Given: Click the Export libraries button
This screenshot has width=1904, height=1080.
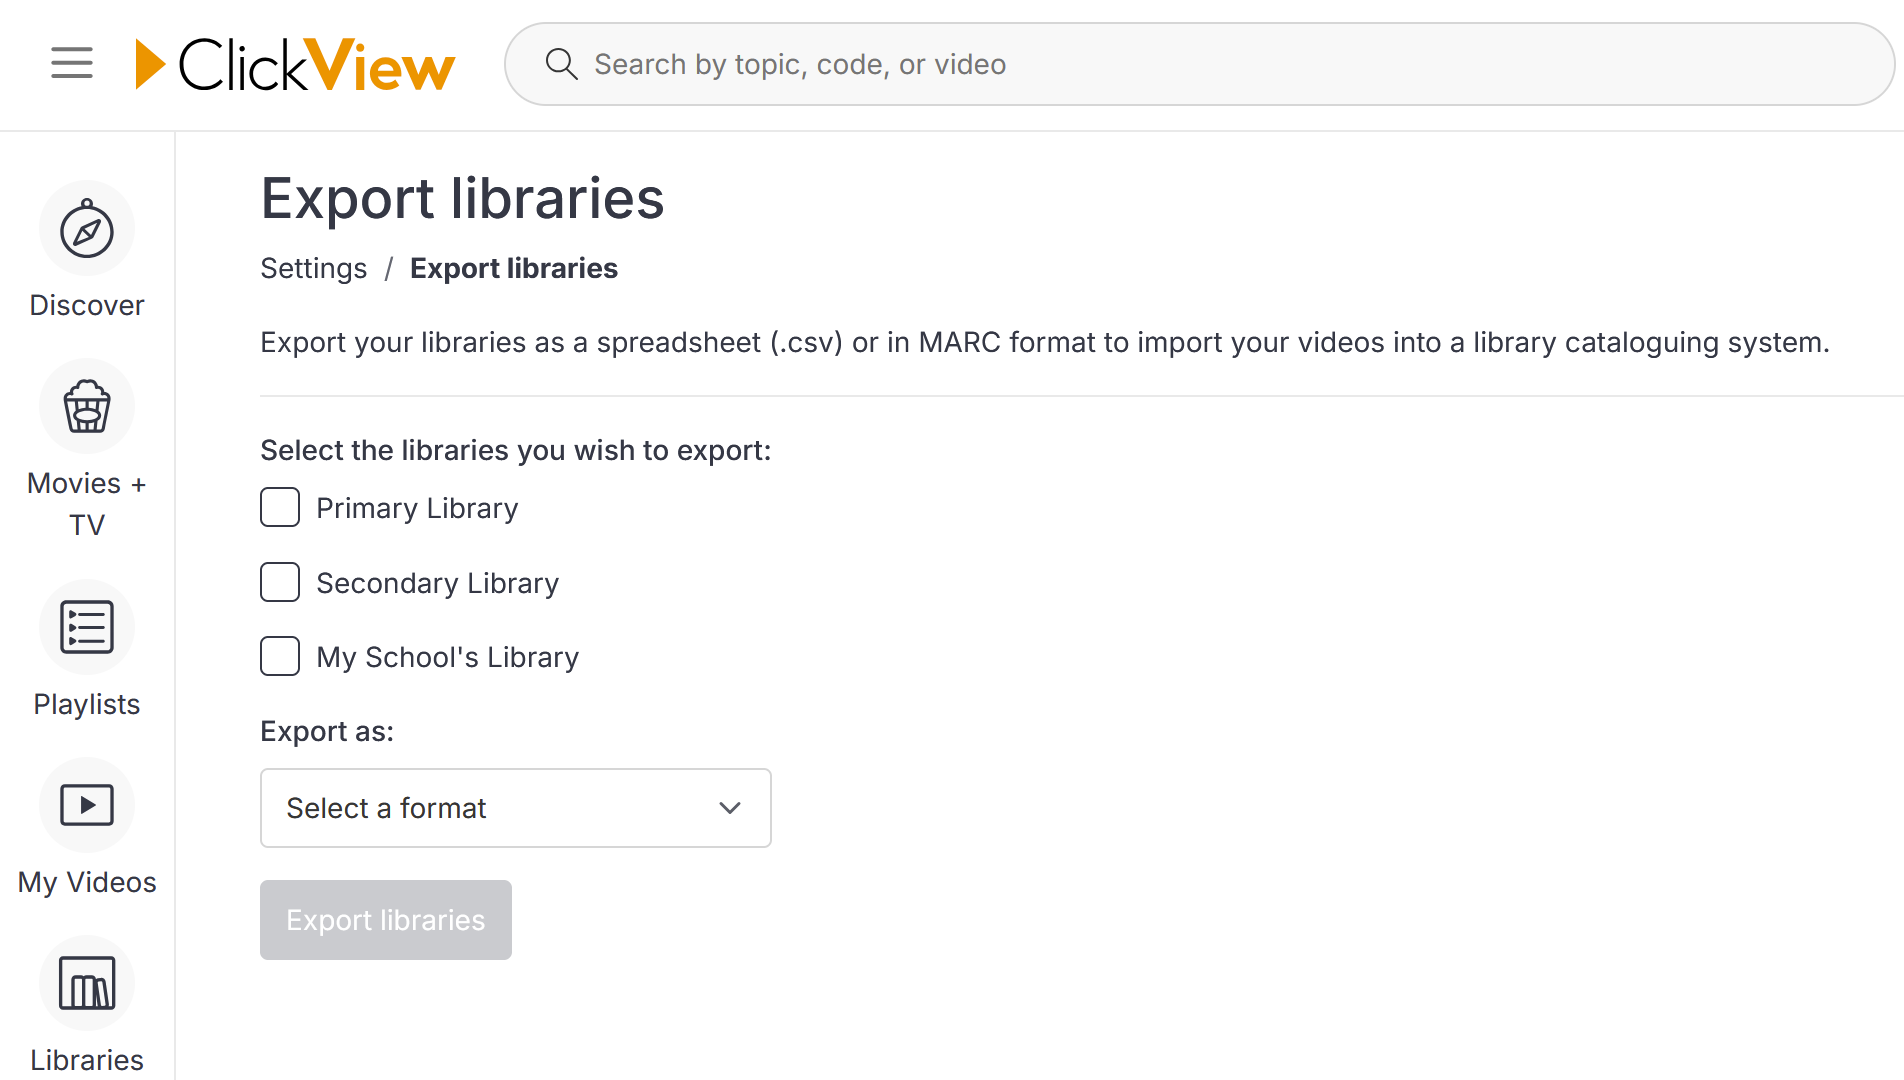Looking at the screenshot, I should coord(386,920).
